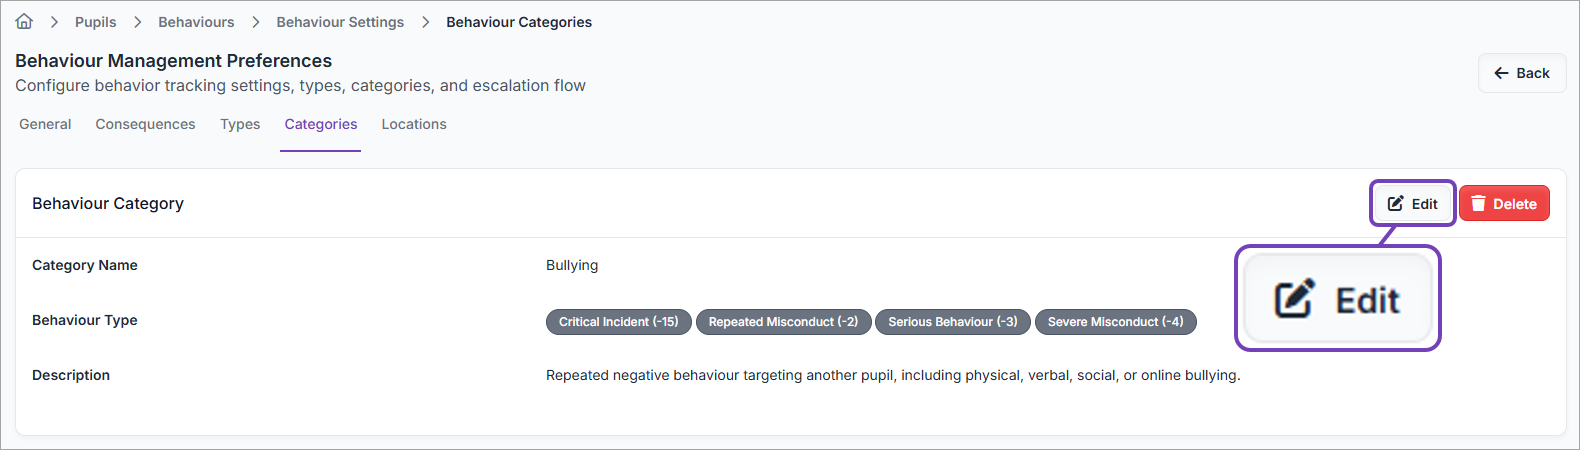Click the home icon in breadcrumb

[x=25, y=21]
